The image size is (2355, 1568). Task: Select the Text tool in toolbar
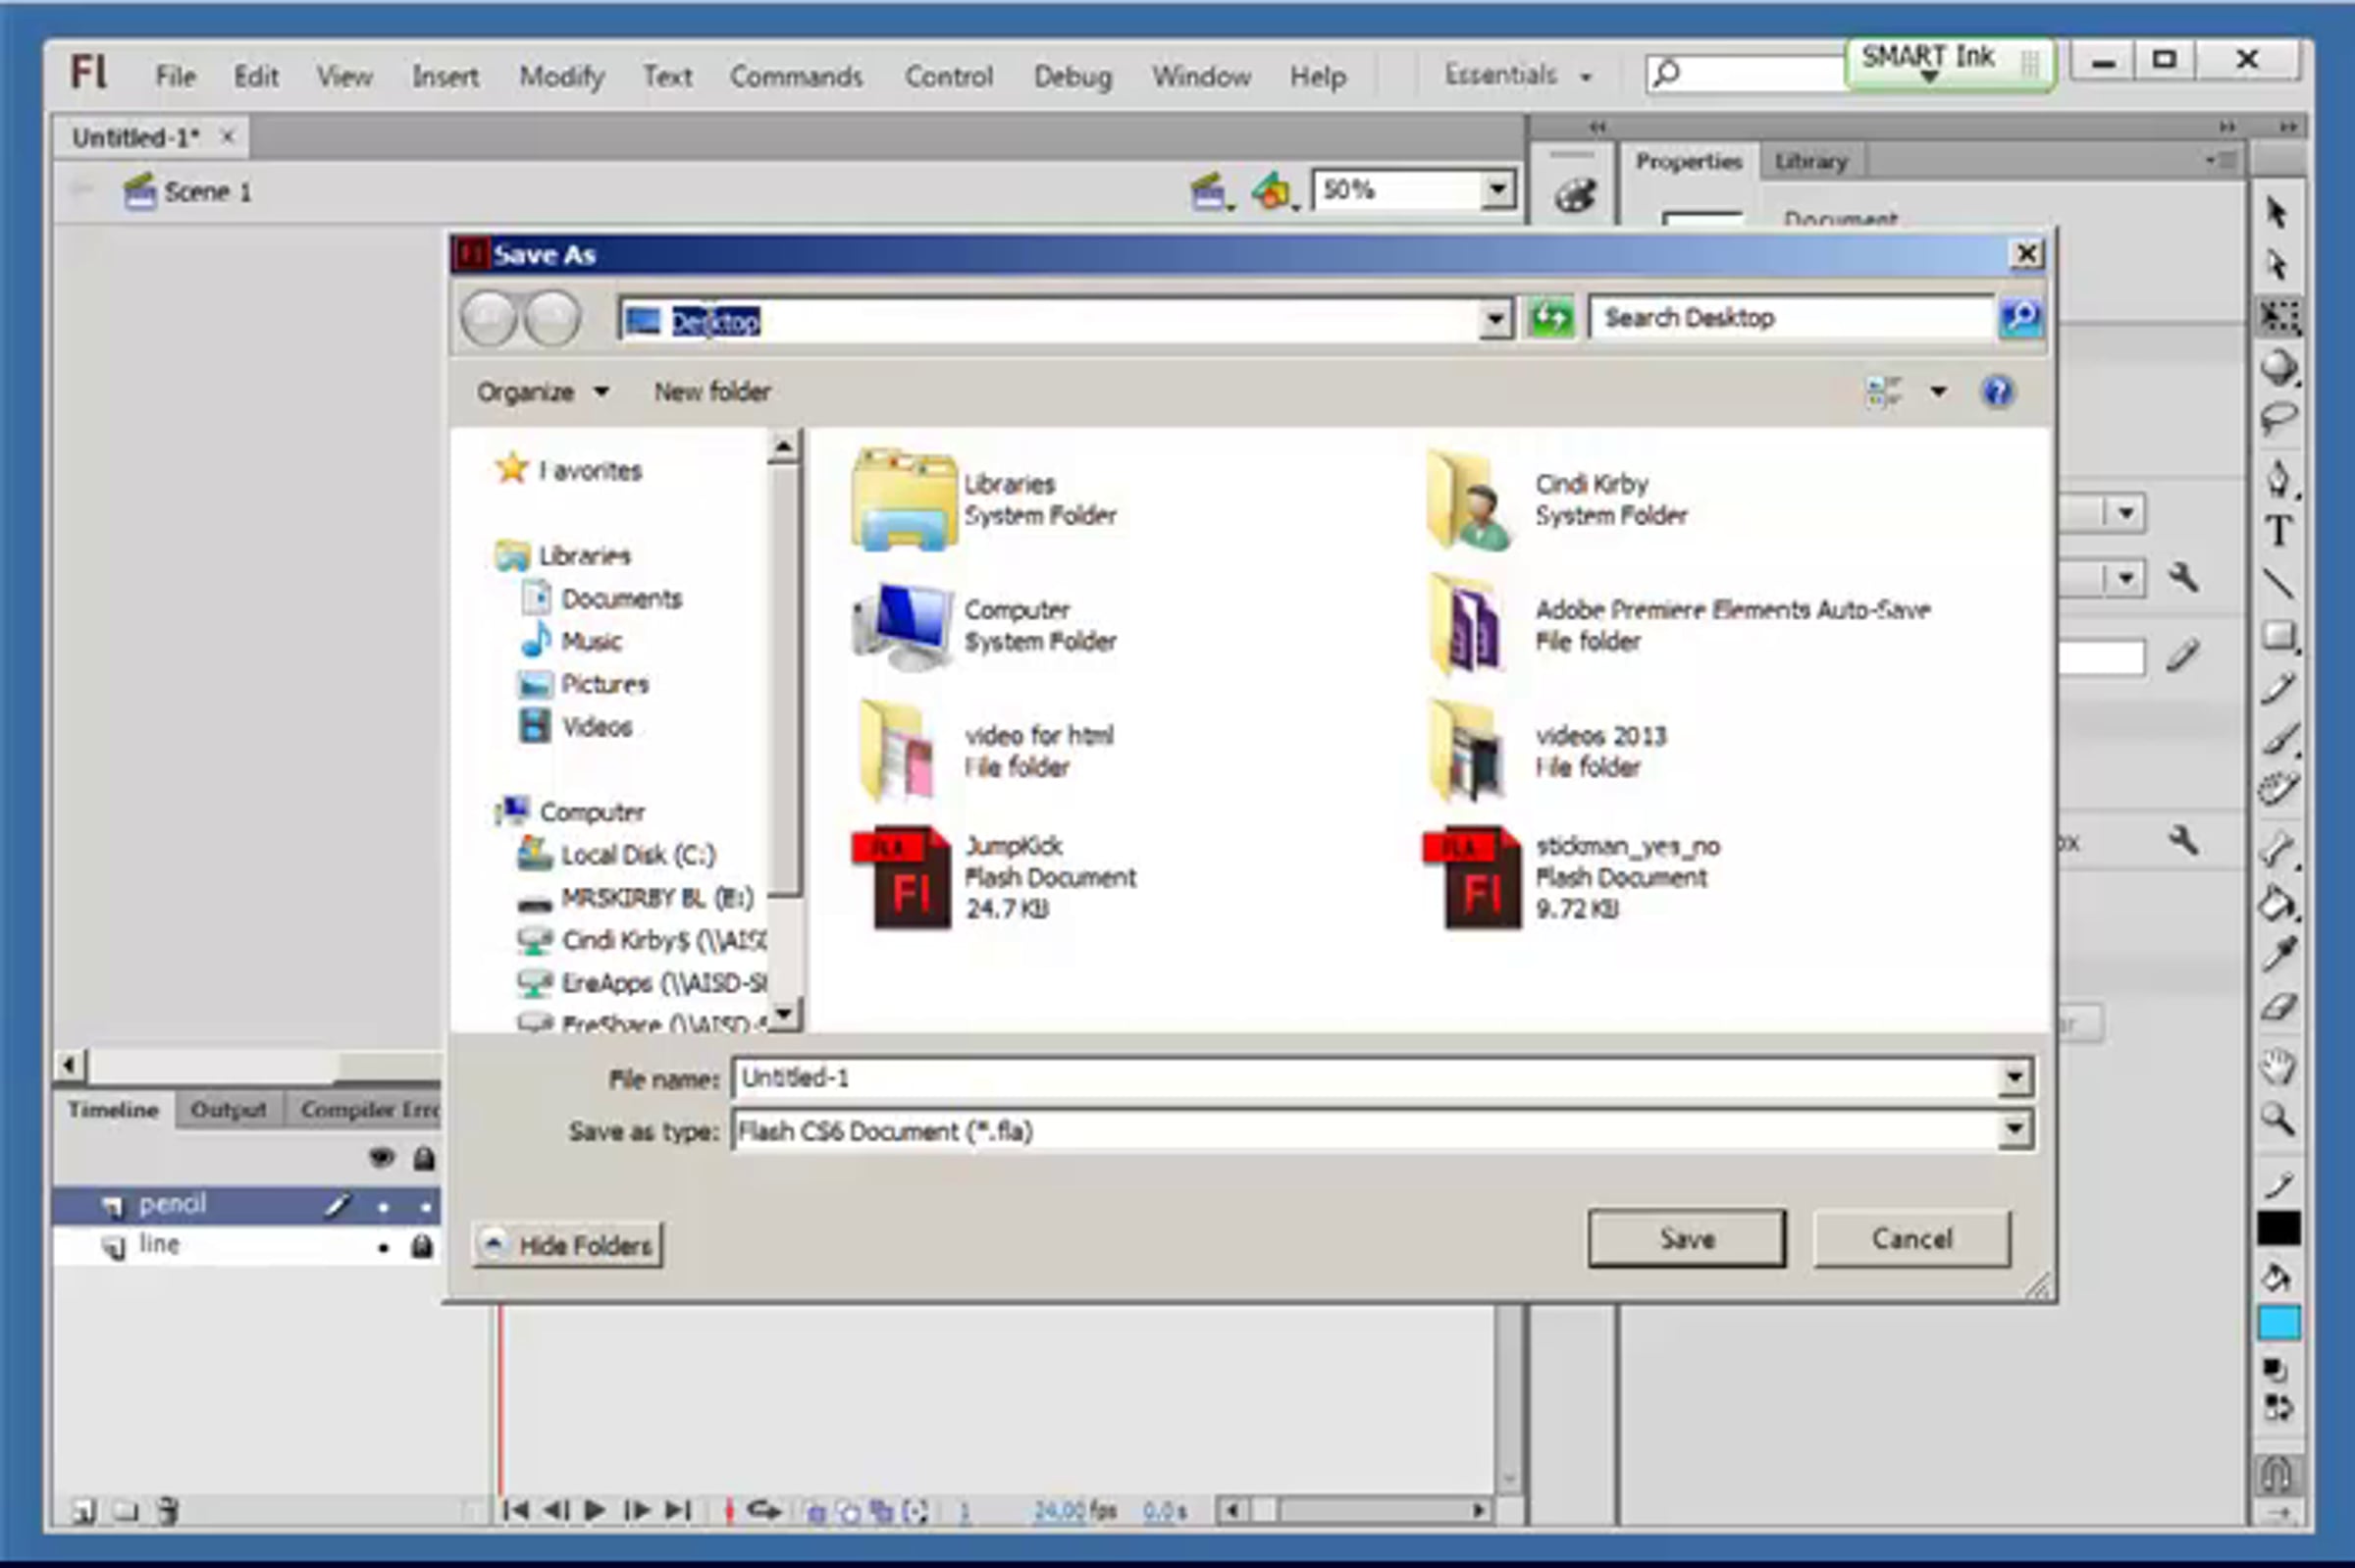[x=2278, y=531]
